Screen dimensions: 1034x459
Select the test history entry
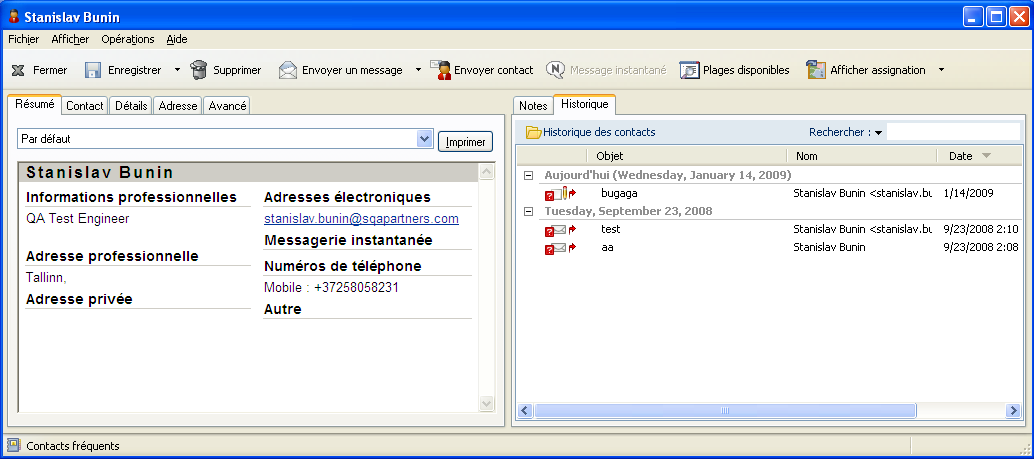(769, 230)
